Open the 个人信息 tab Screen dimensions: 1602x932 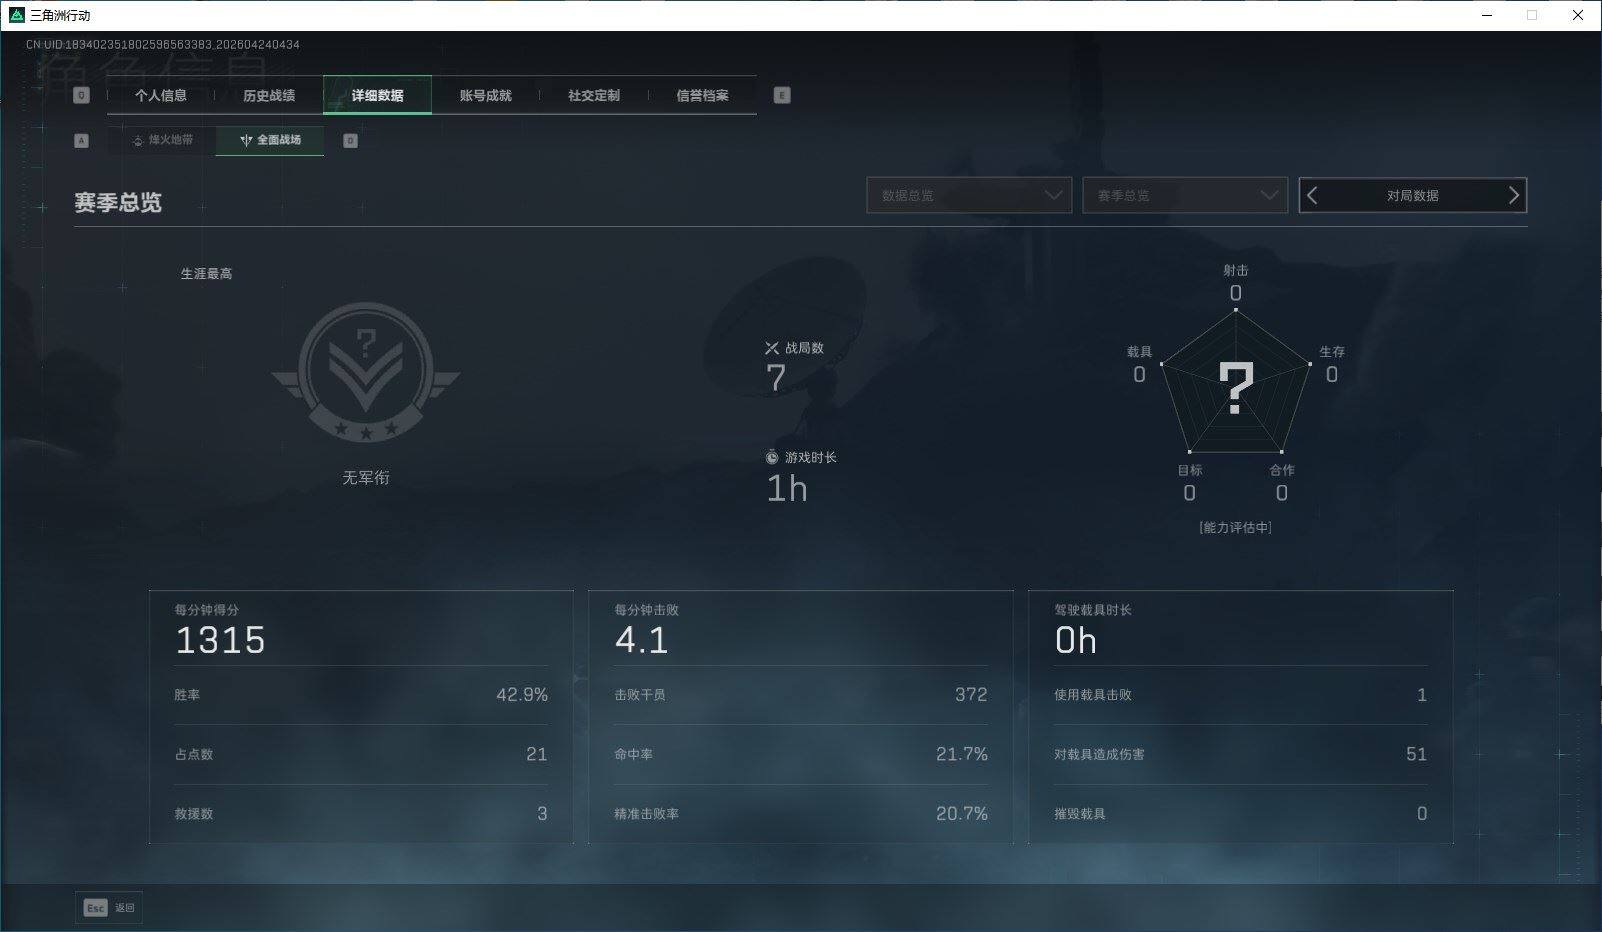[x=161, y=95]
